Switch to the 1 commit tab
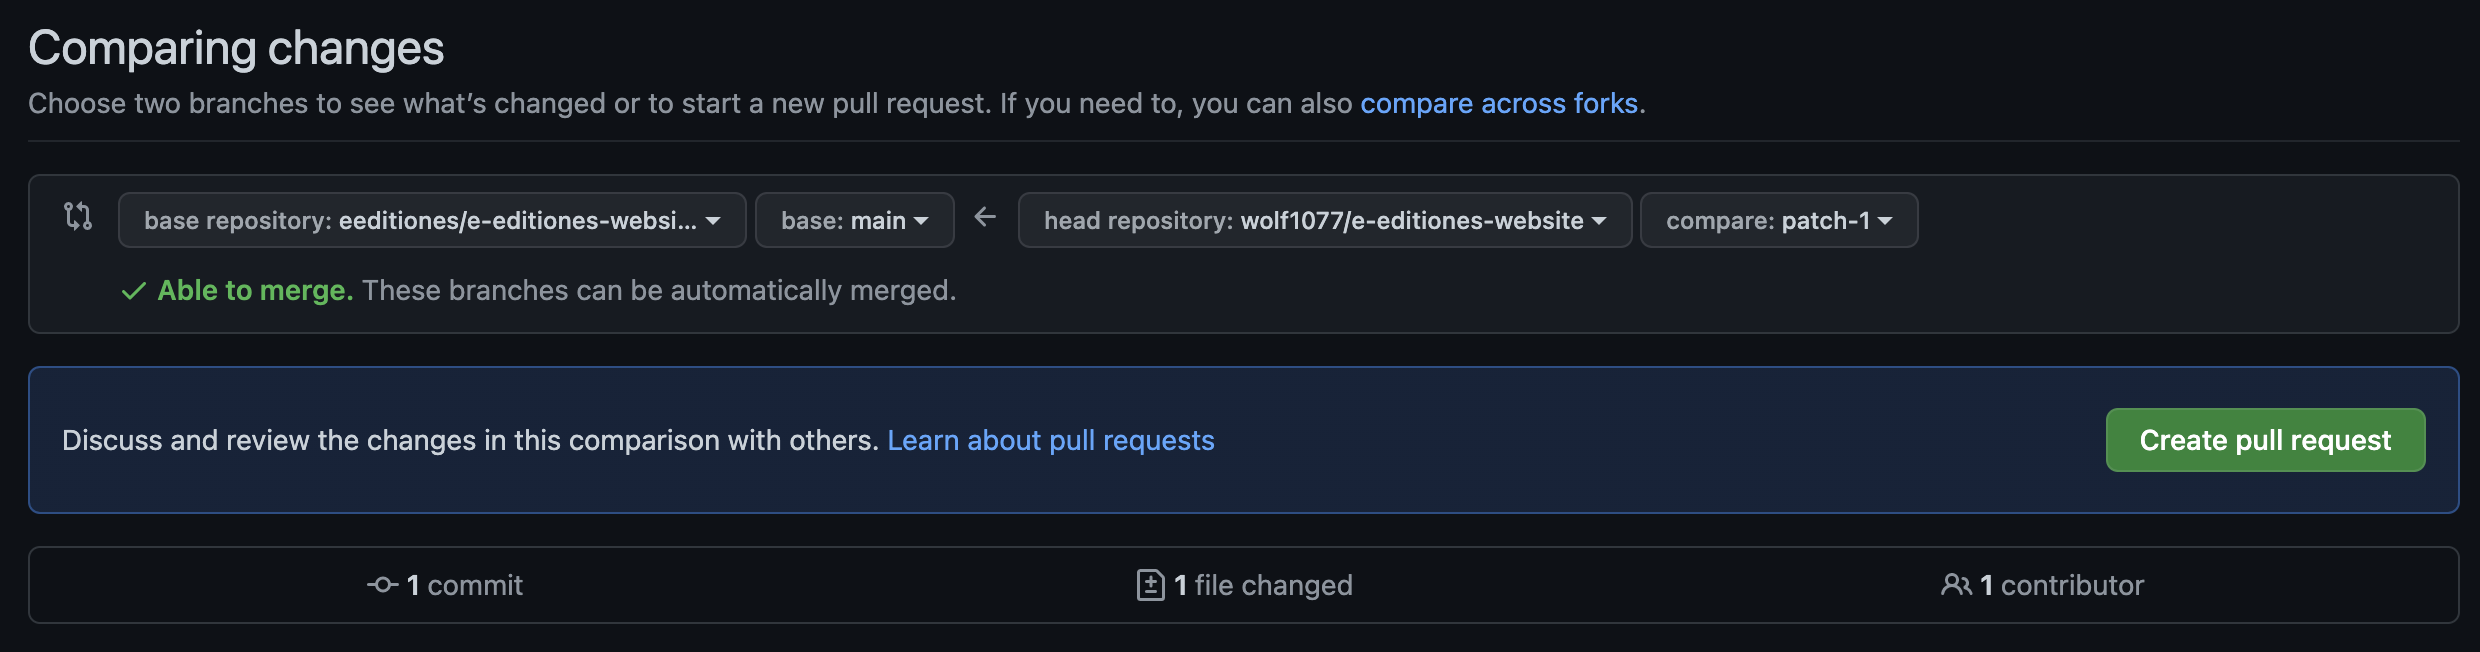 tap(464, 585)
